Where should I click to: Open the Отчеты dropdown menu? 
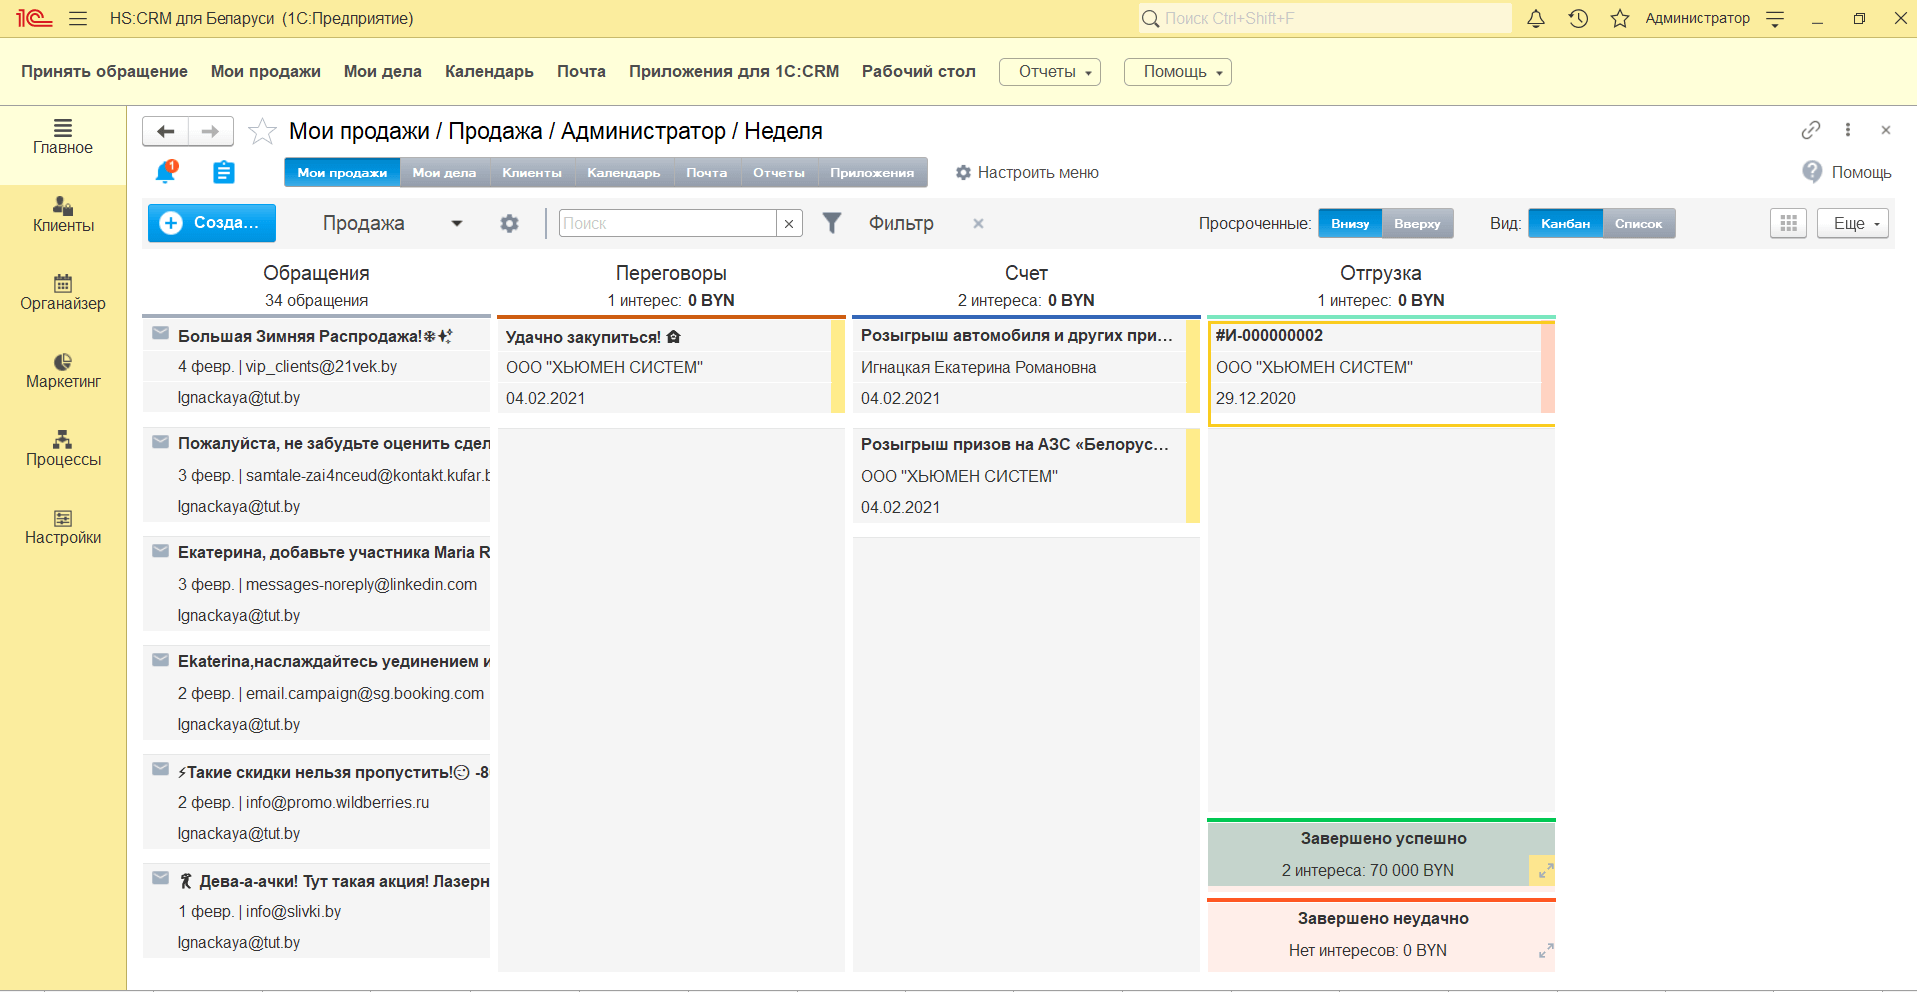click(x=1049, y=72)
